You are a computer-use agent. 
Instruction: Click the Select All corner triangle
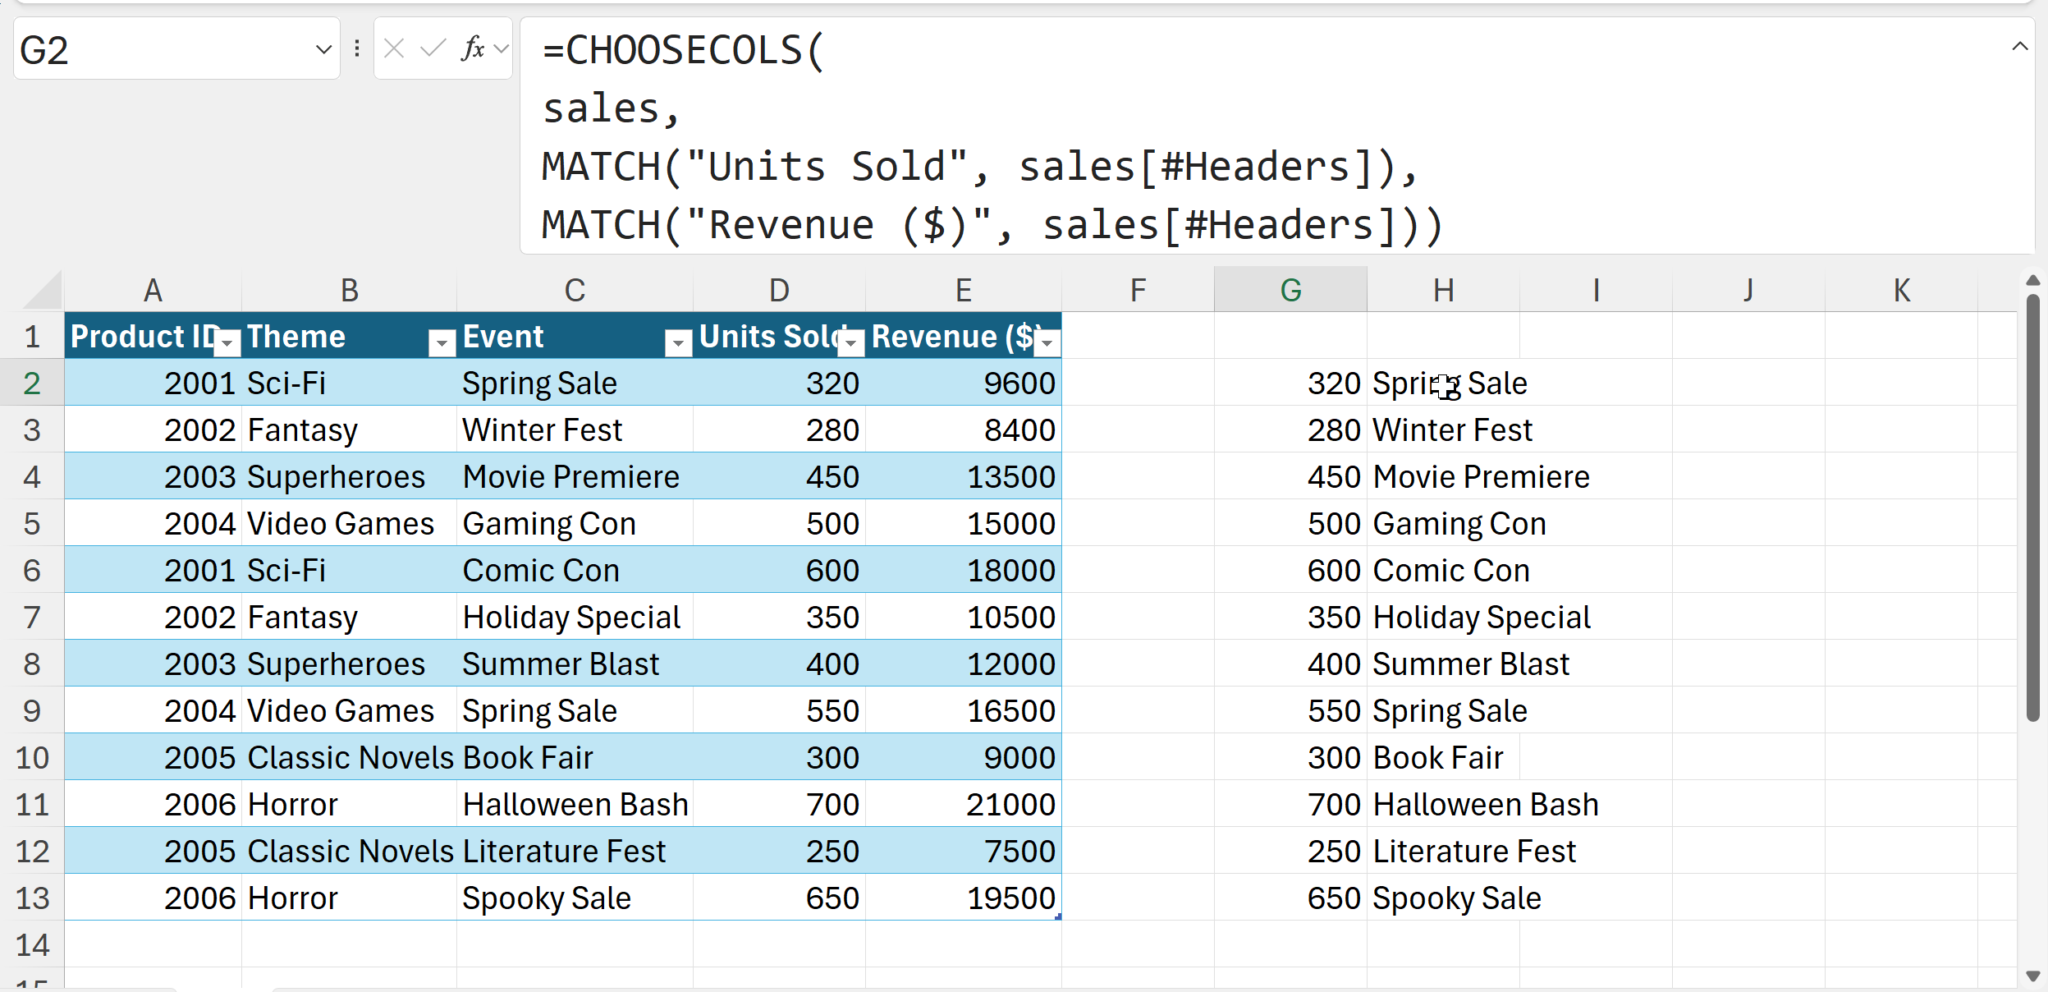point(44,291)
